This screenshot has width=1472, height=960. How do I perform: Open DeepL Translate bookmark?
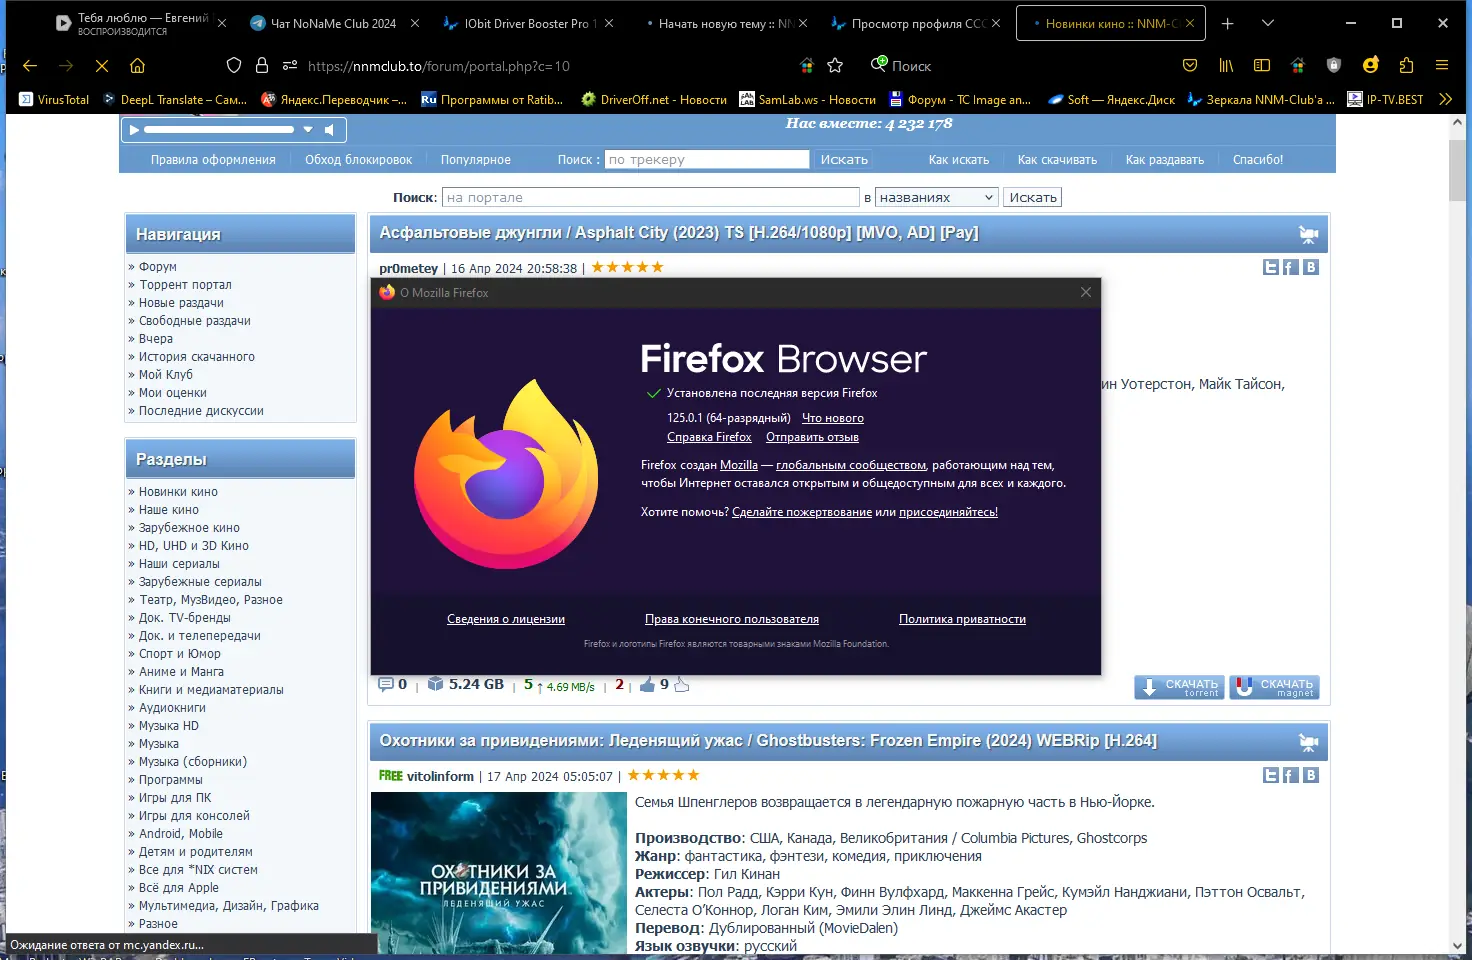175,99
